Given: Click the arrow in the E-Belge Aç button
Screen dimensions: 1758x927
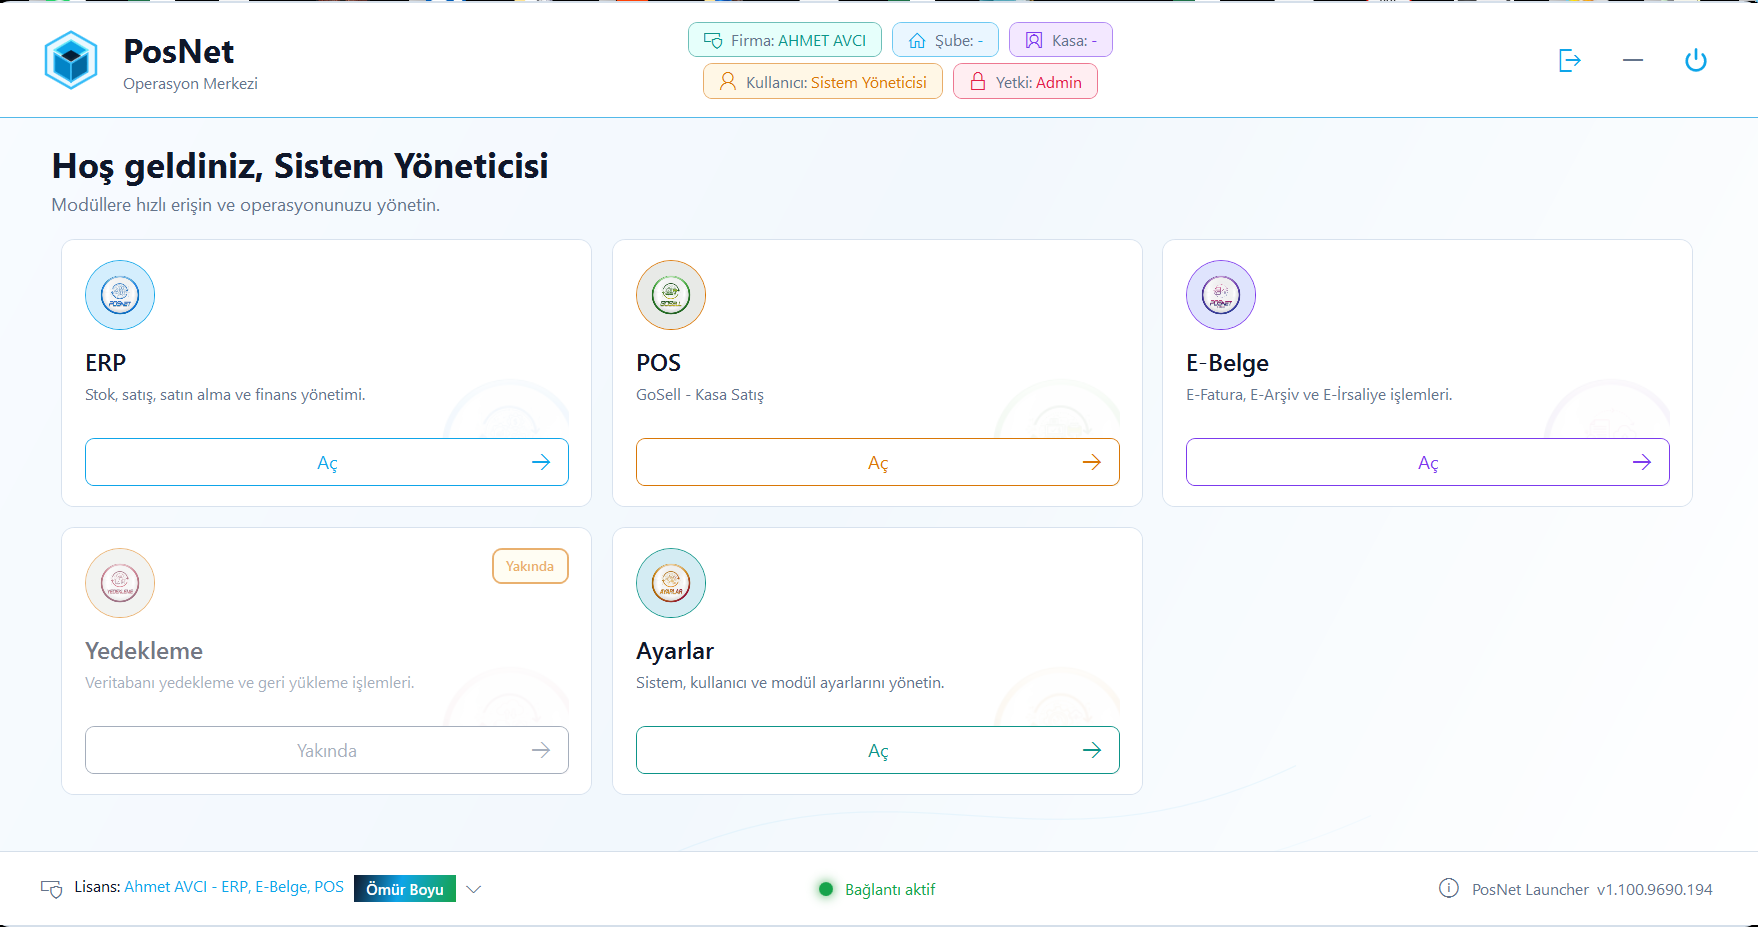Looking at the screenshot, I should [x=1642, y=462].
